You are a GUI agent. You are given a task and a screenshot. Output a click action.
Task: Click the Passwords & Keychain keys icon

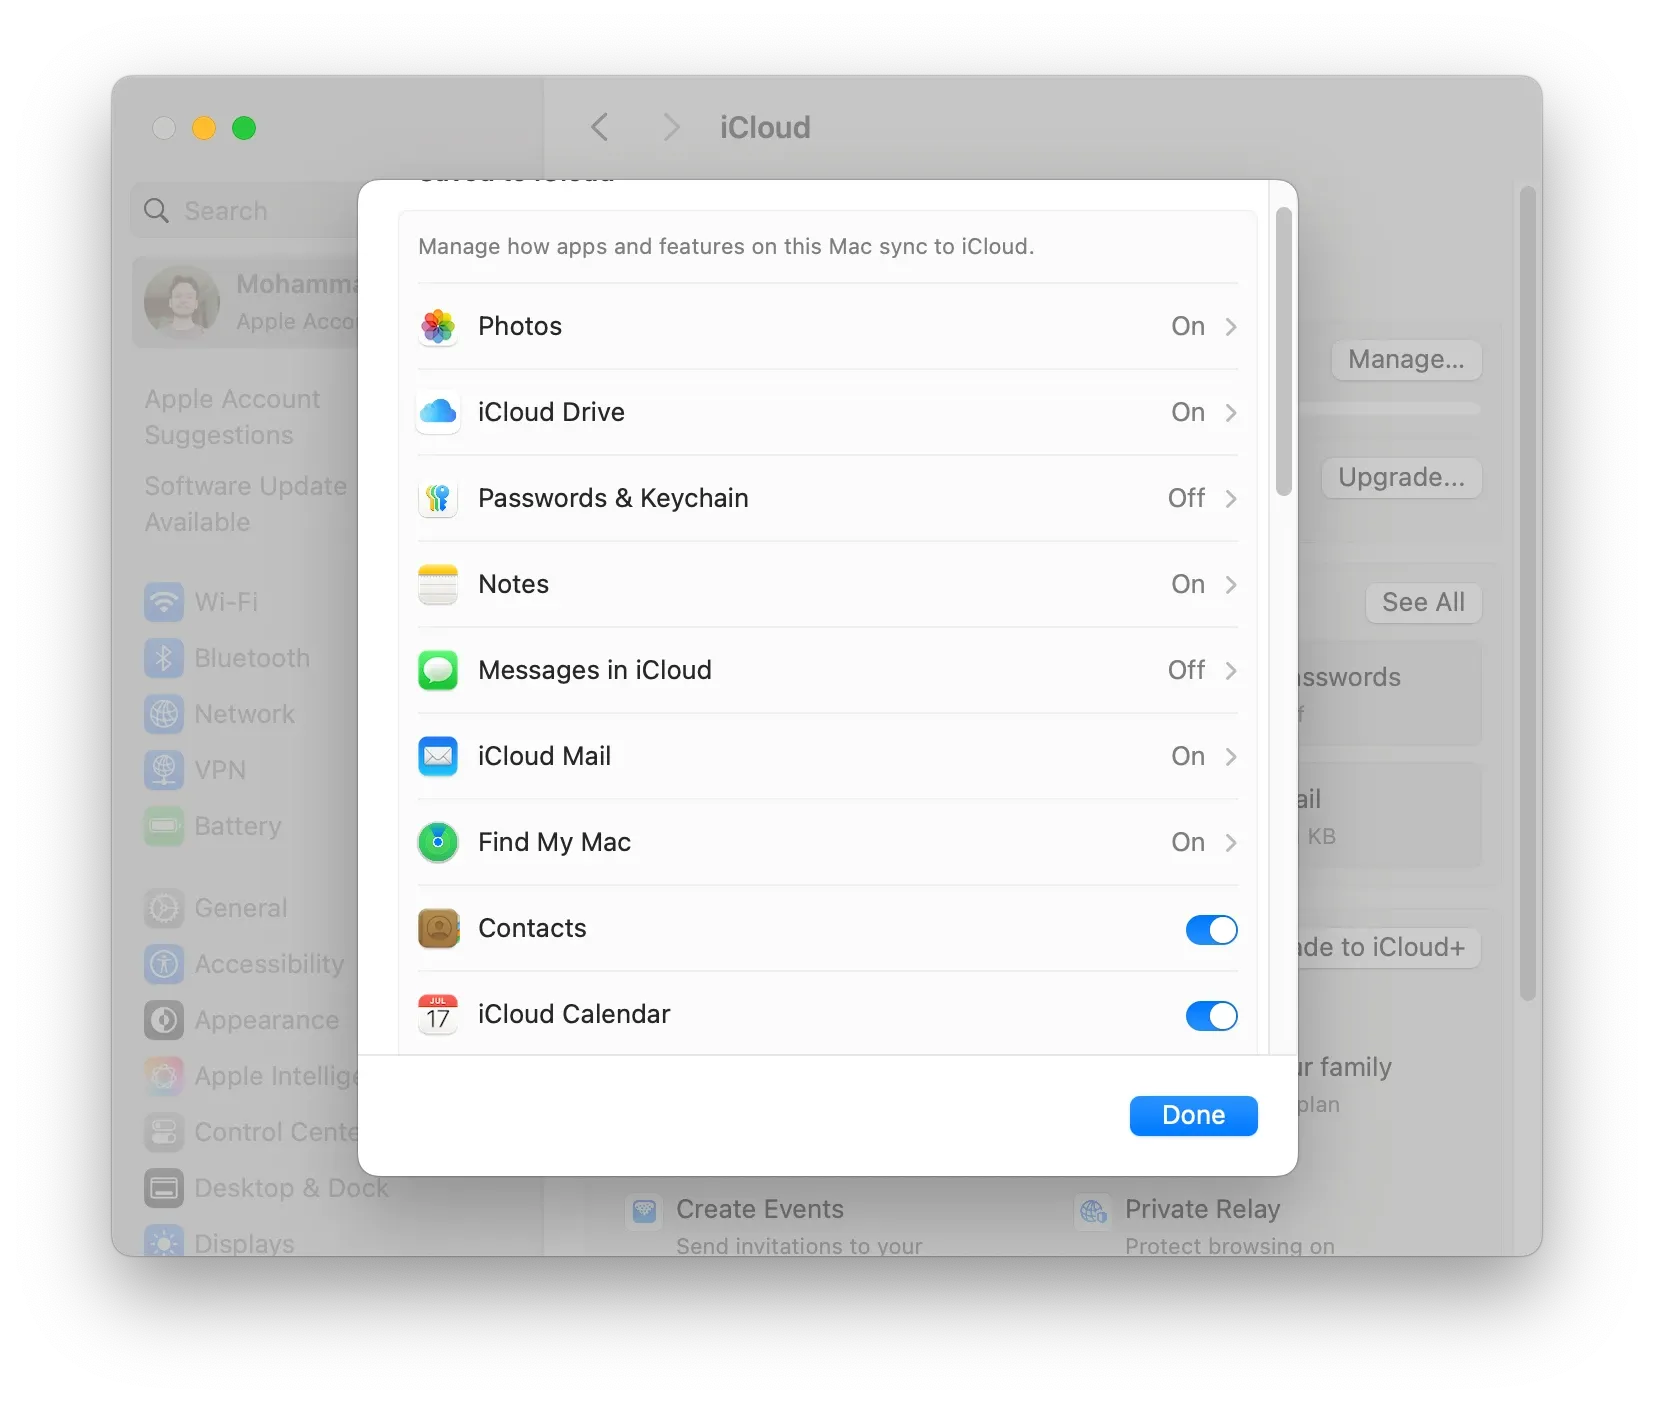click(438, 498)
